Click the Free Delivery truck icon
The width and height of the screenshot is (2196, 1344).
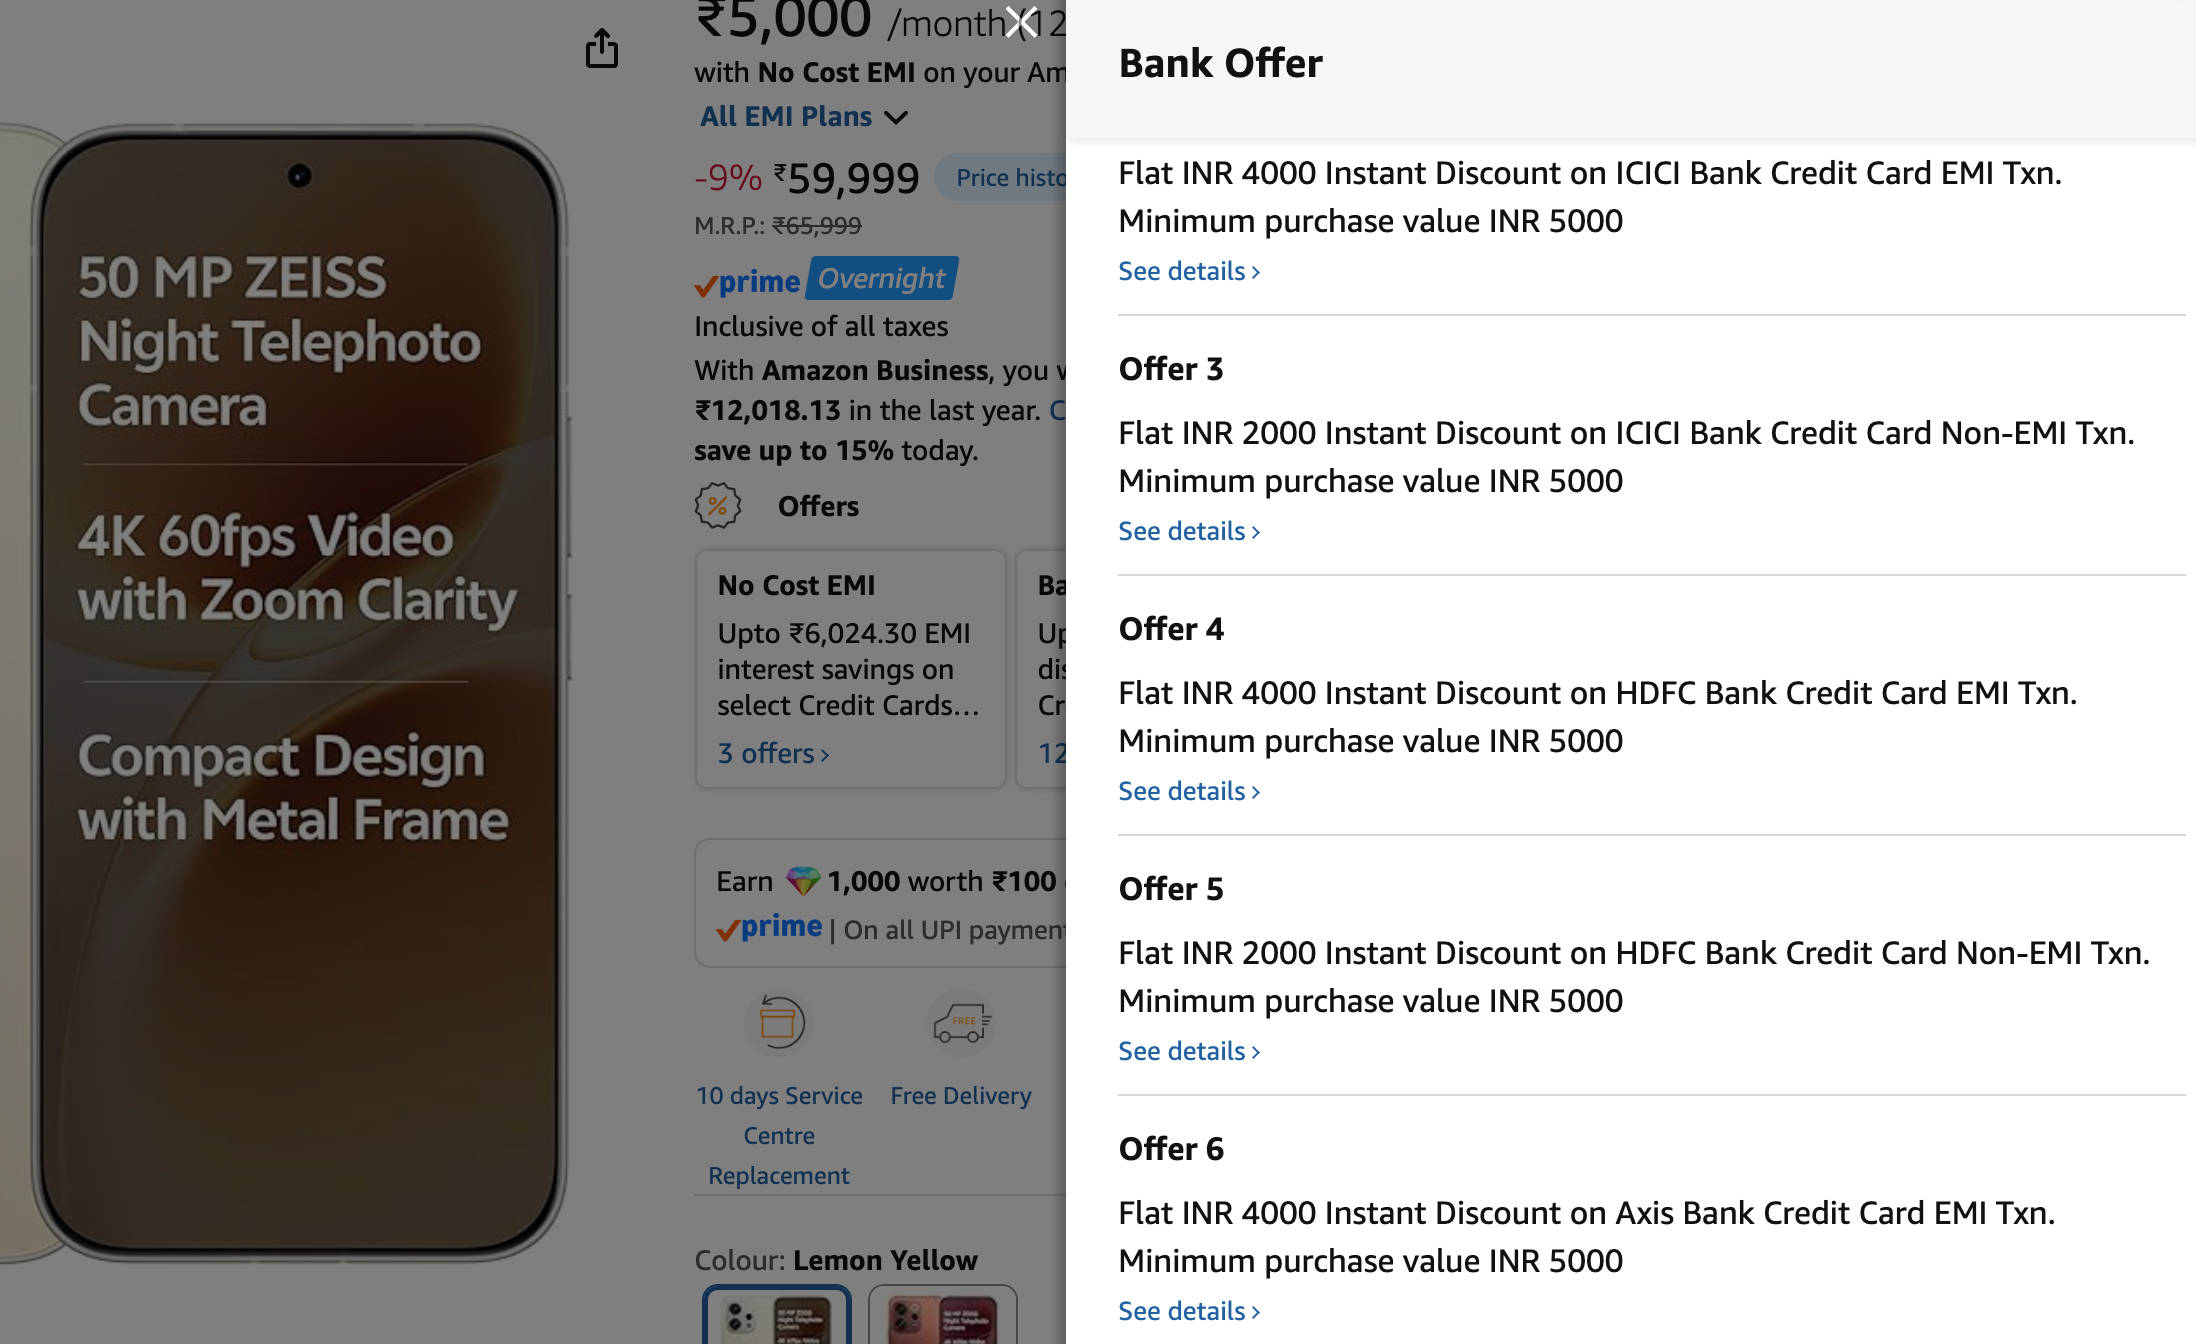tap(961, 1023)
